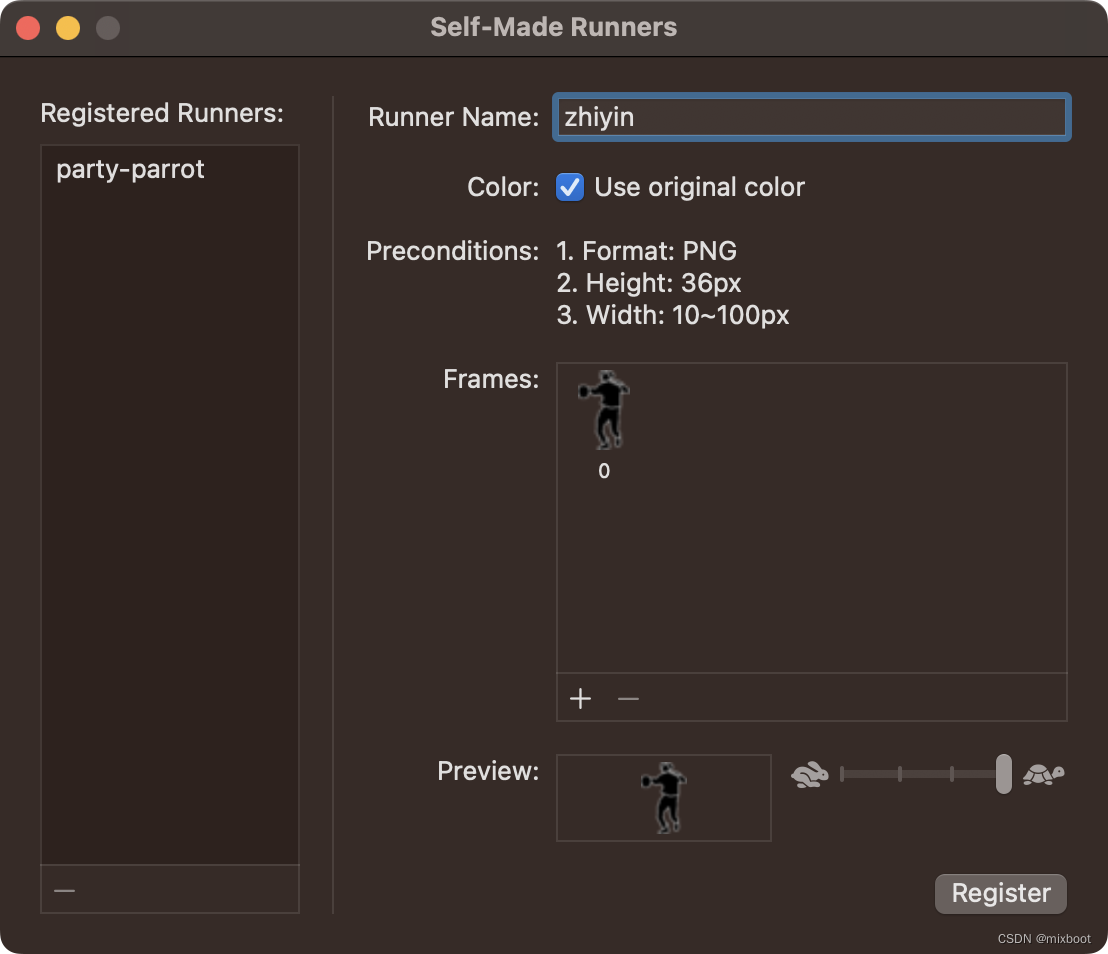The width and height of the screenshot is (1108, 954).
Task: Click the turtle slow-speed icon
Action: point(1044,775)
